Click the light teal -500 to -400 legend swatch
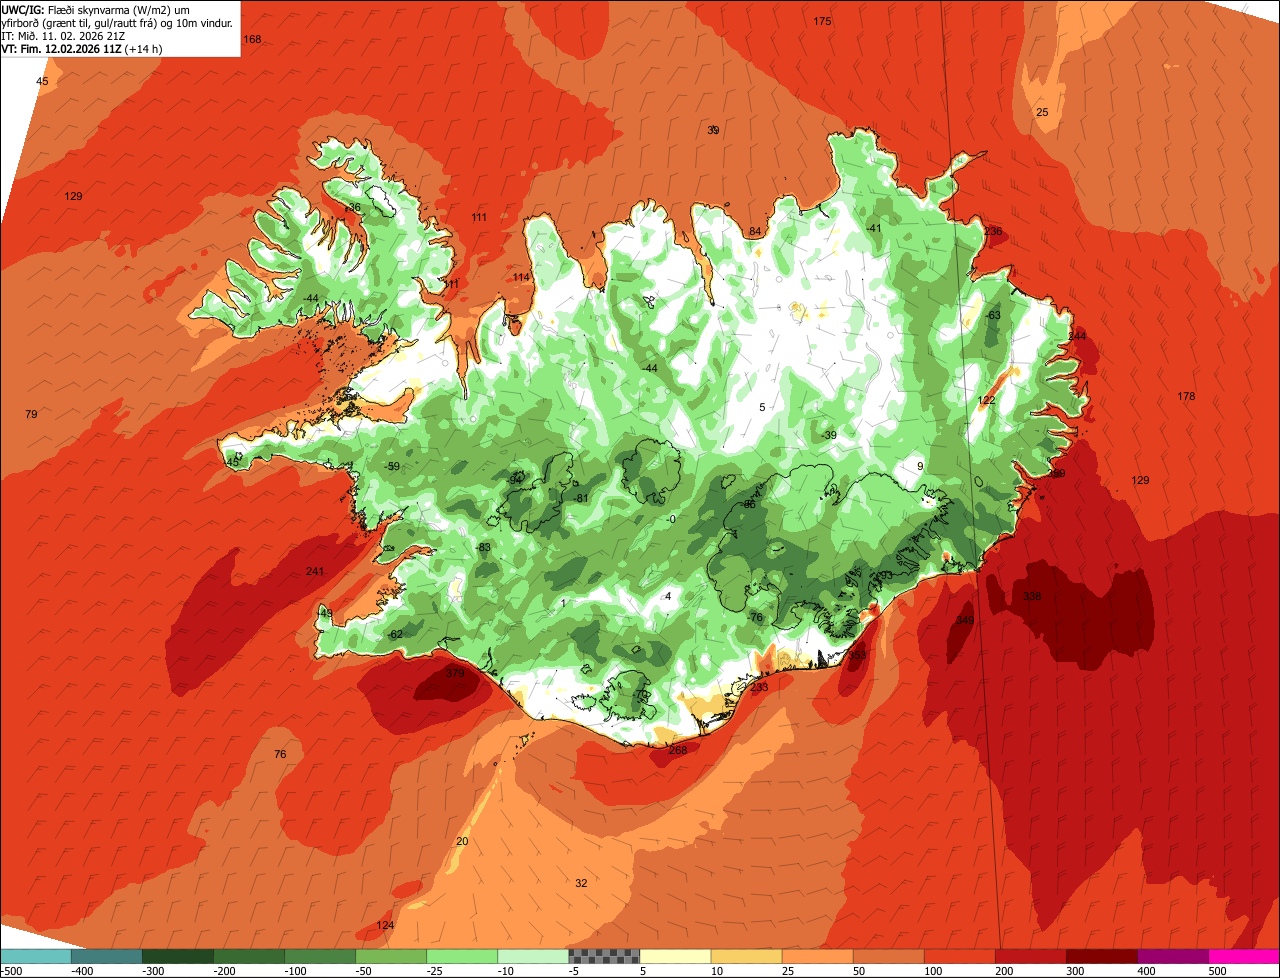 click(35, 955)
